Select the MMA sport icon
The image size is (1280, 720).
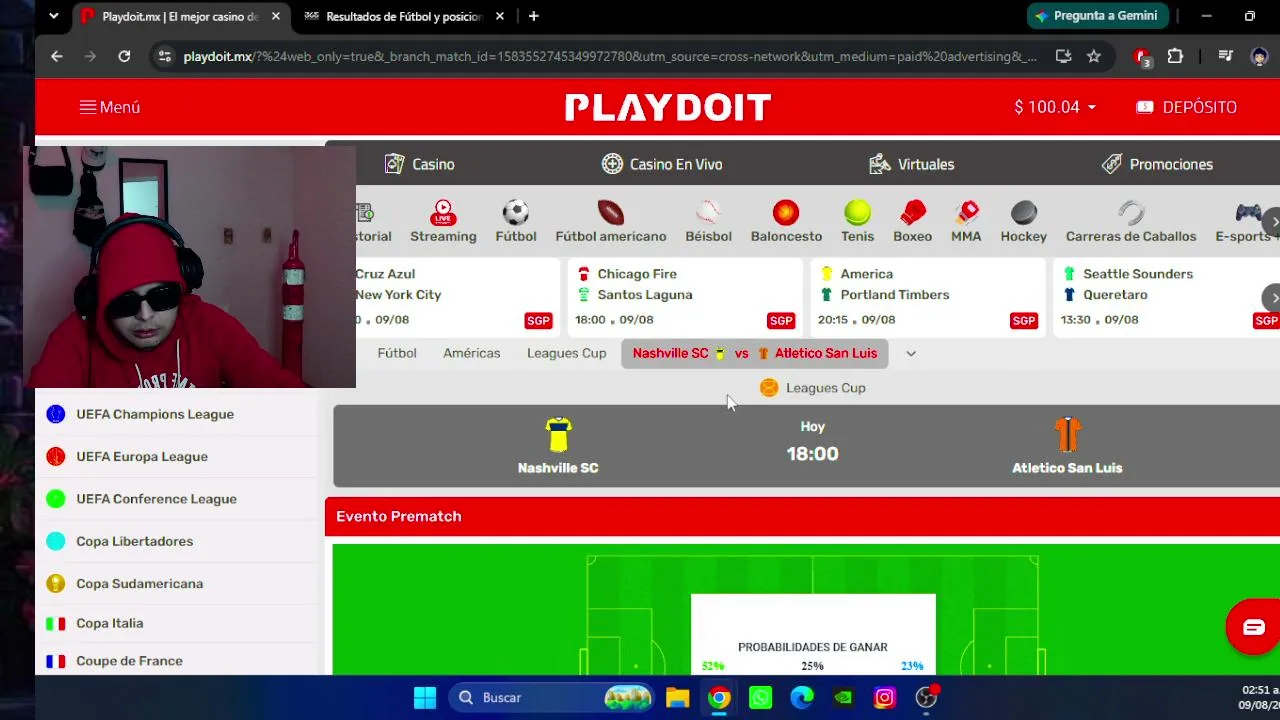[966, 212]
